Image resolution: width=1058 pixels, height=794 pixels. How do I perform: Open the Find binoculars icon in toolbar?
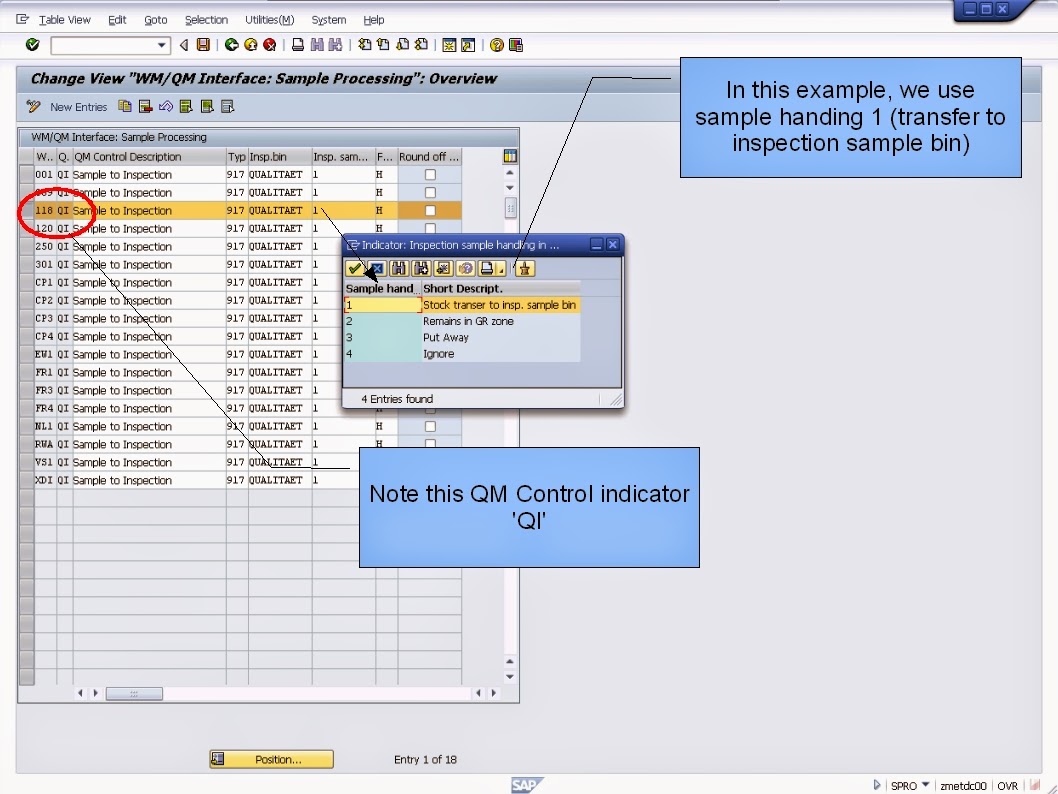[317, 45]
